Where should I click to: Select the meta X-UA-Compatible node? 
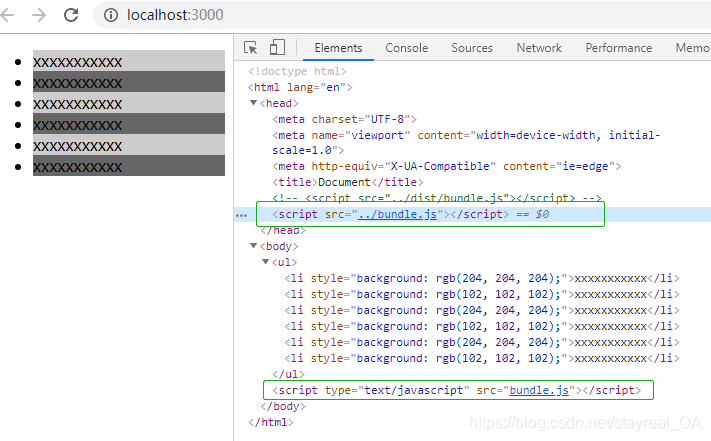pyautogui.click(x=447, y=166)
